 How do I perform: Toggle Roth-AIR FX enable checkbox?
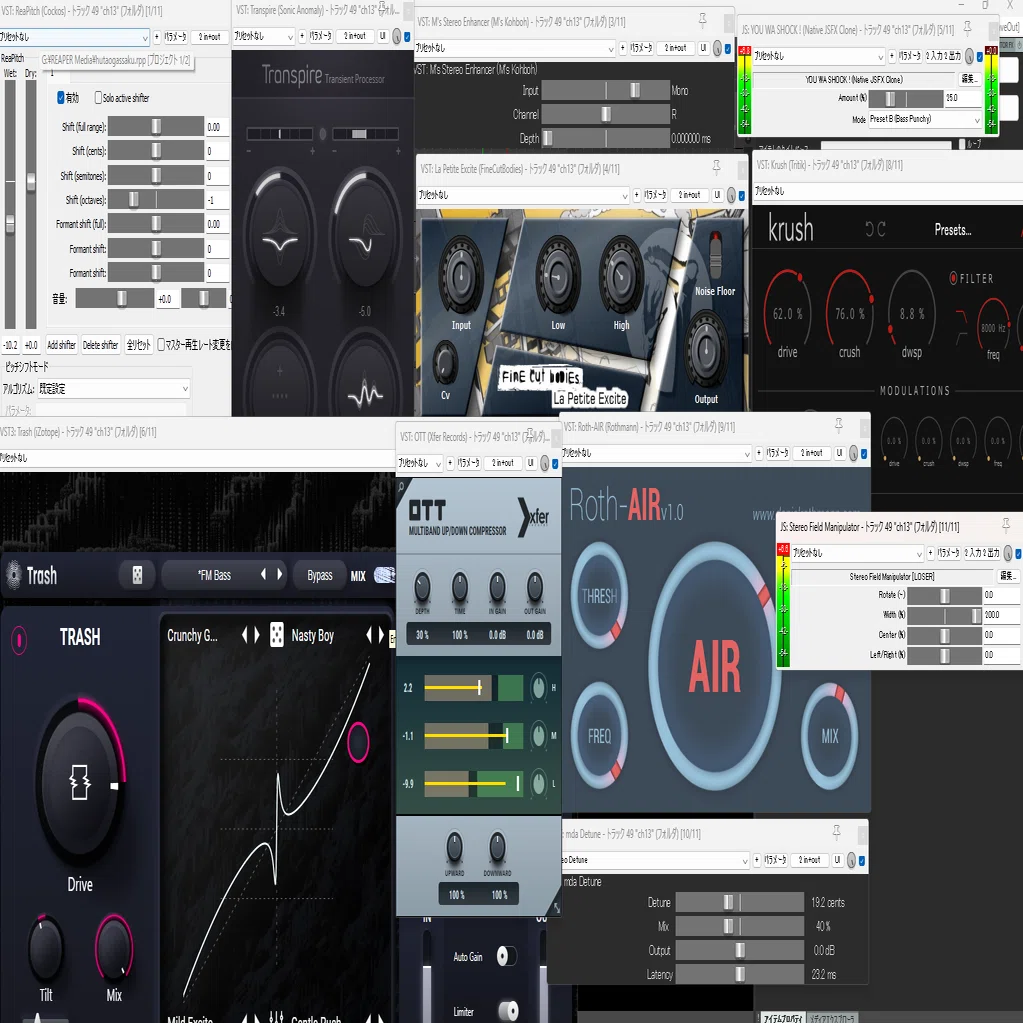pyautogui.click(x=864, y=453)
